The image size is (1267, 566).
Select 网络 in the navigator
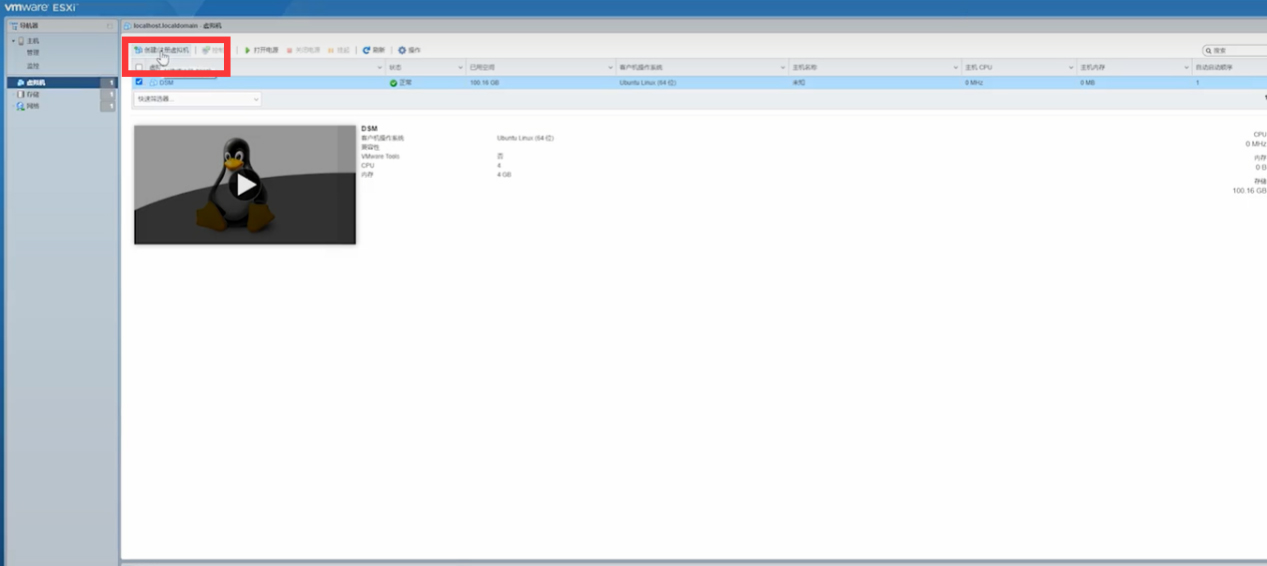(33, 105)
